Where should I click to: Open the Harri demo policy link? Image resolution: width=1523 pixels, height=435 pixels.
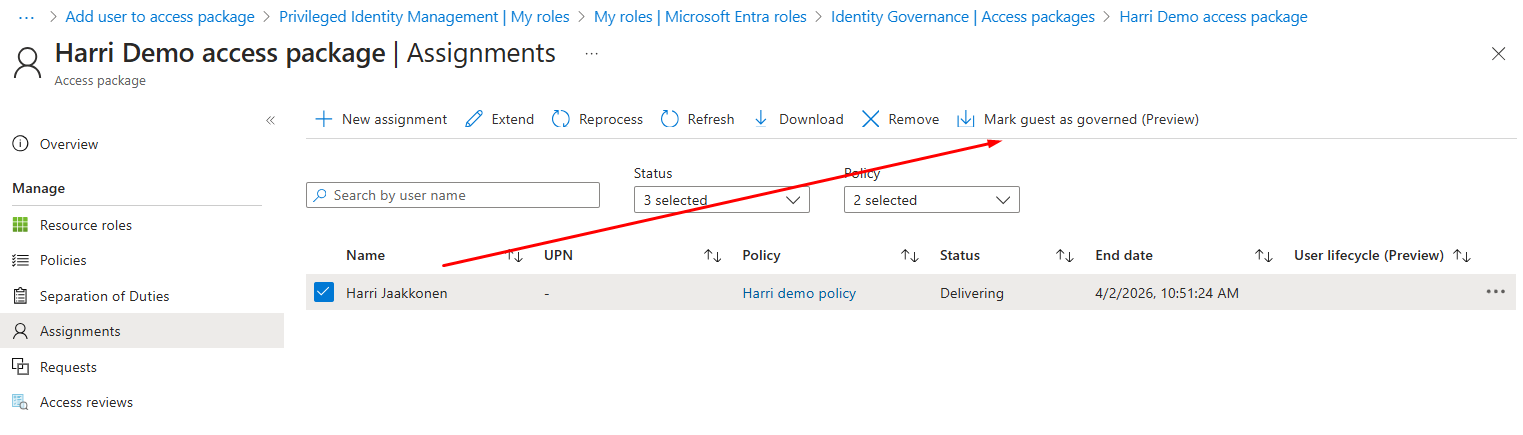pyautogui.click(x=799, y=293)
